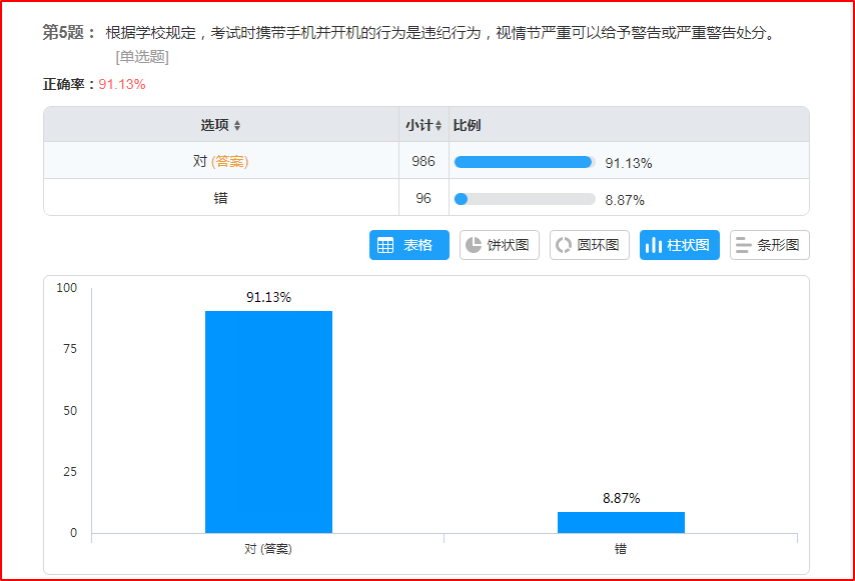Viewport: 855px width, 581px height.
Task: Click the 比例 column header
Action: coord(467,125)
